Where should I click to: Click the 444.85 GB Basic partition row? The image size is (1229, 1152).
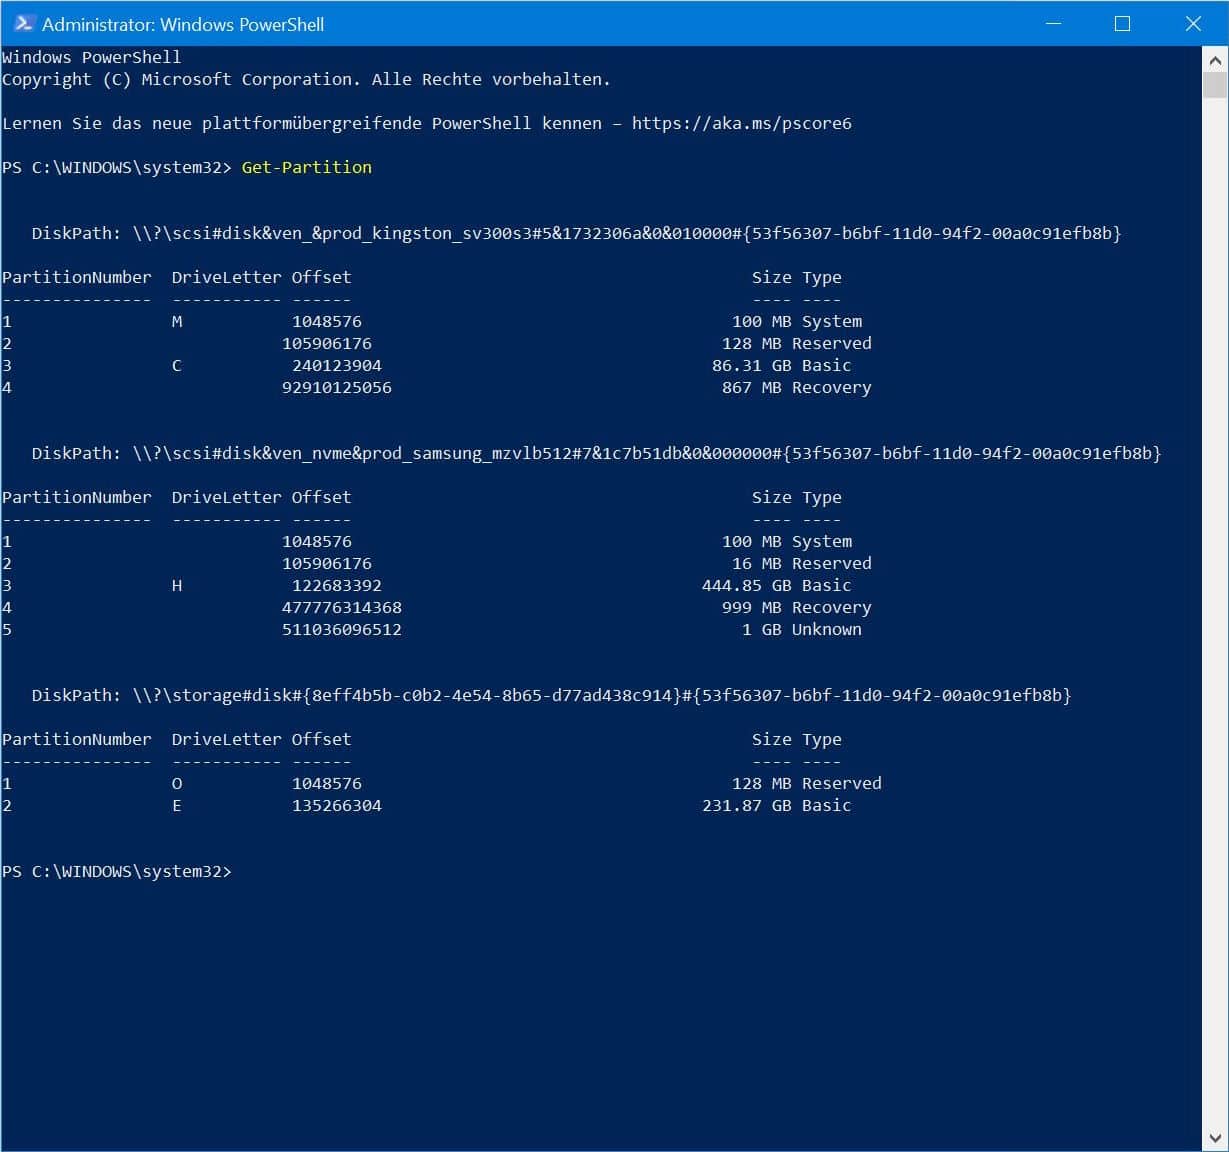427,585
